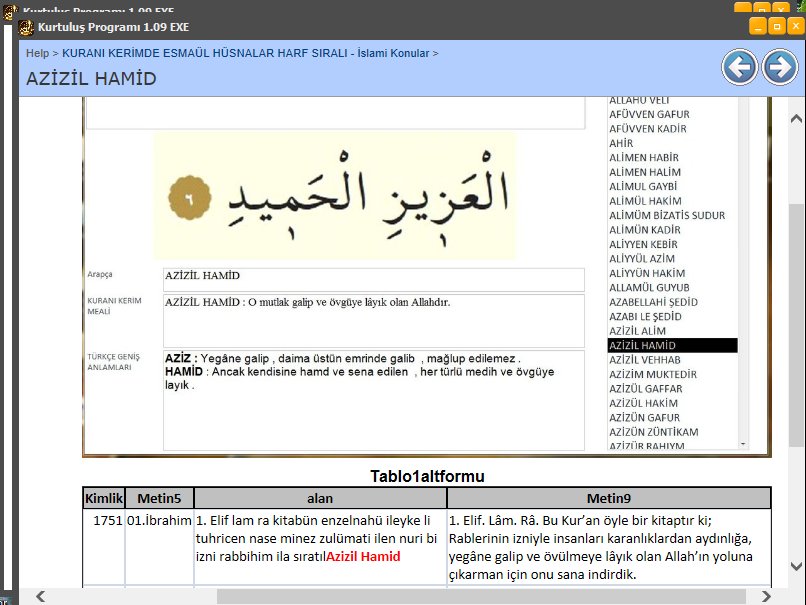Click the TÜRKÇE GENİŞ ANLAMLARI text box
Image resolution: width=806 pixels, height=605 pixels.
(x=373, y=399)
